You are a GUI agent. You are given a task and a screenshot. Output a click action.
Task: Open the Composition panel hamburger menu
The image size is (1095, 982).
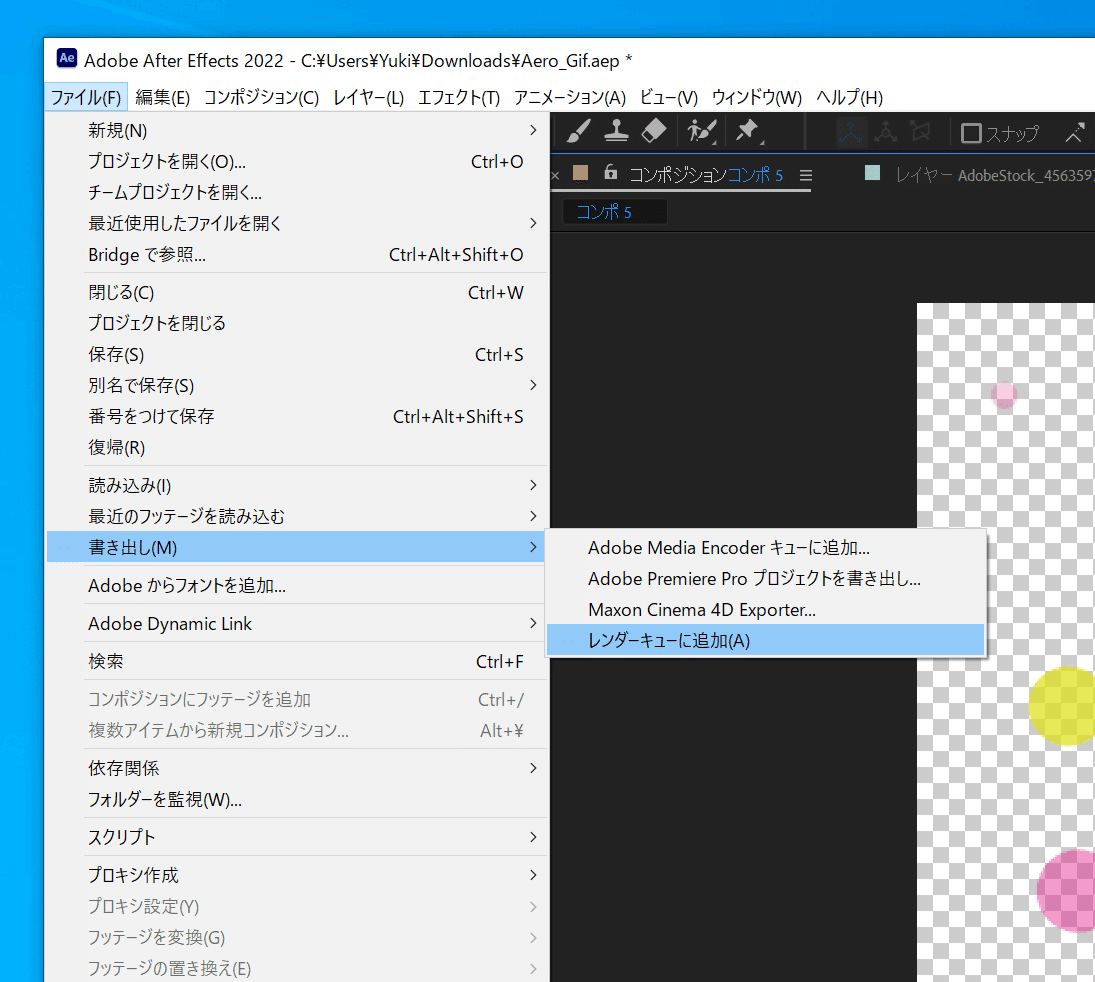click(807, 174)
